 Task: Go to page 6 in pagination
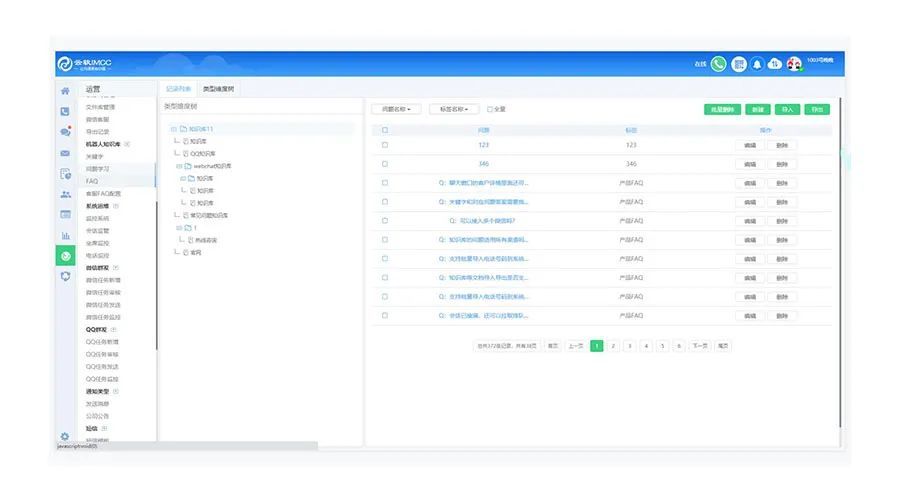pyautogui.click(x=679, y=346)
